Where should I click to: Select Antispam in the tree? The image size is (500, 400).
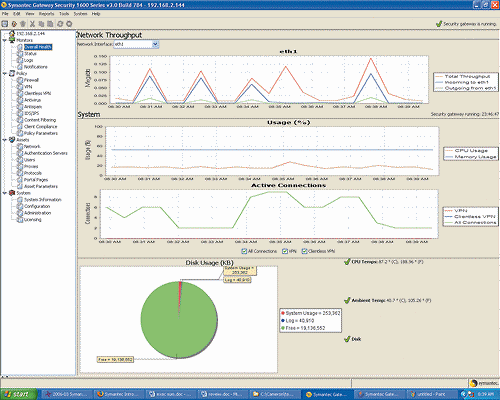pyautogui.click(x=33, y=107)
